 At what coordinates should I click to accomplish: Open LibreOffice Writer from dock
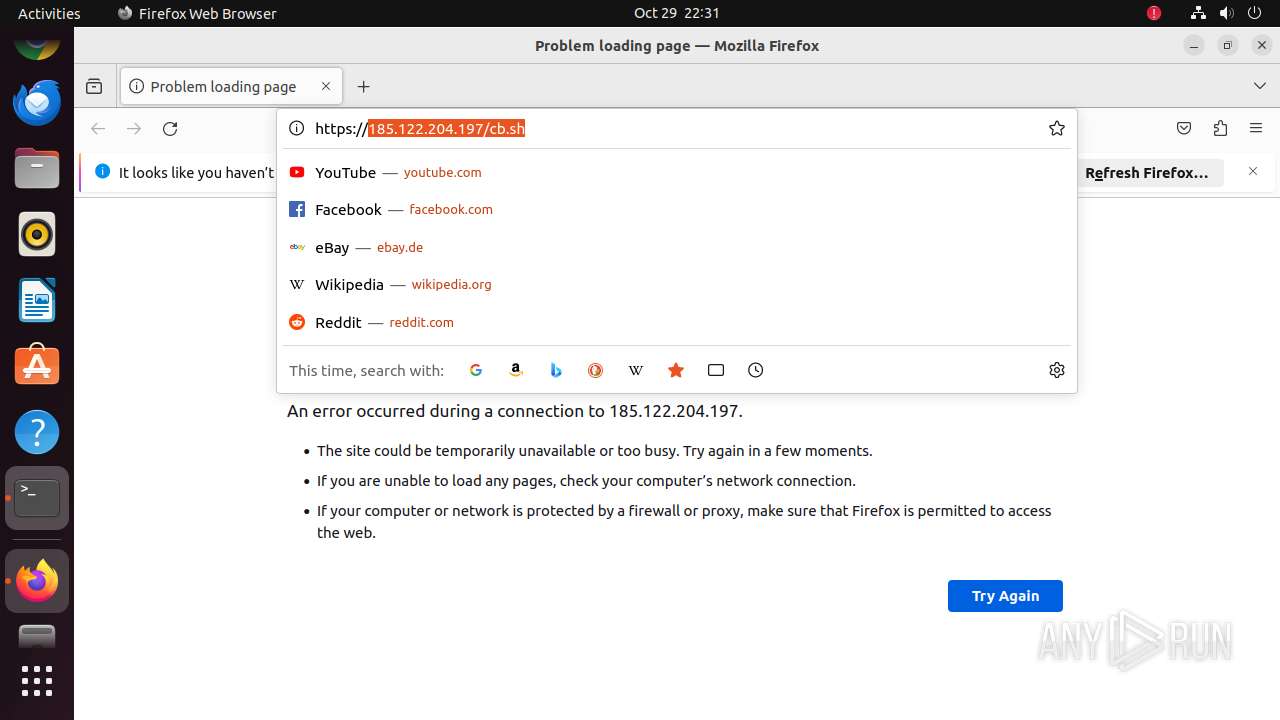pyautogui.click(x=37, y=300)
